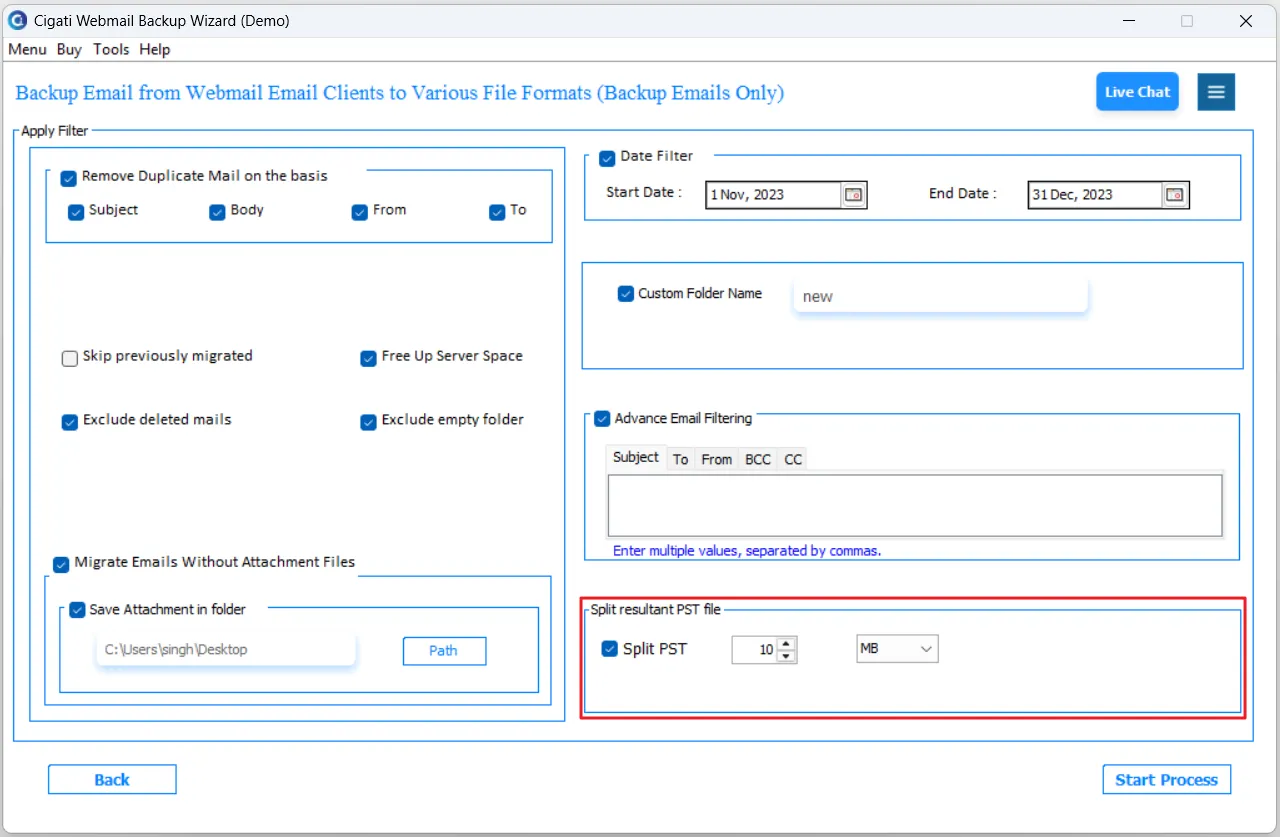The image size is (1280, 837).
Task: Open the MB size unit dropdown
Action: tap(897, 649)
